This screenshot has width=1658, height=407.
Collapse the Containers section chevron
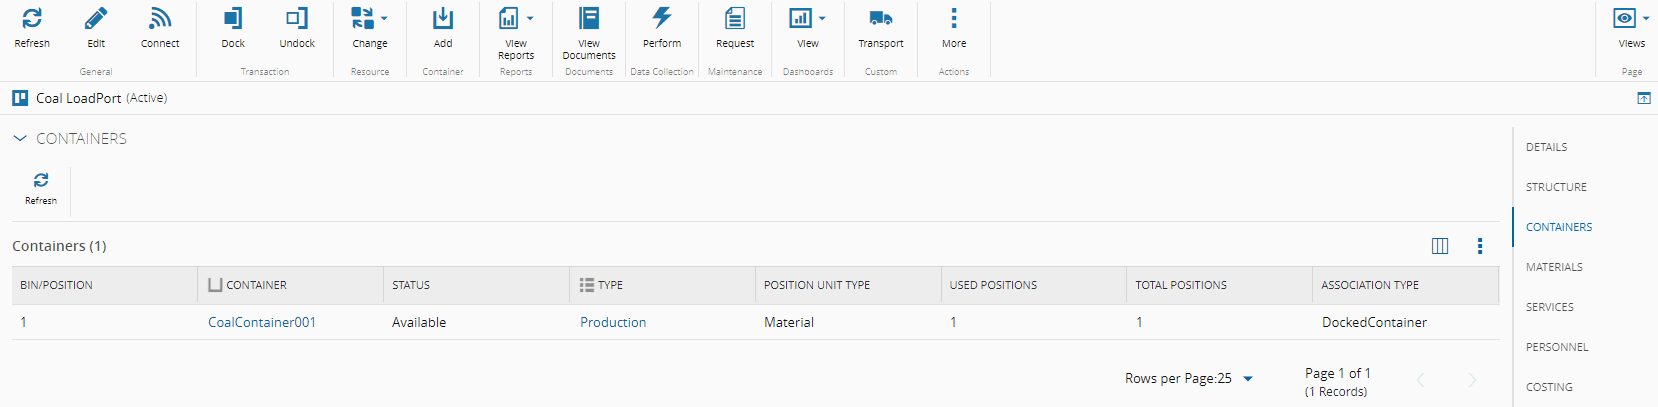[20, 139]
